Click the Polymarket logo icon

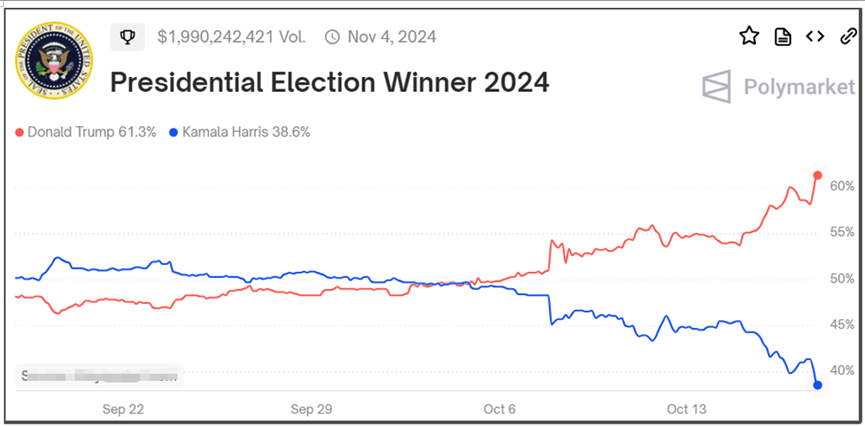[x=716, y=87]
